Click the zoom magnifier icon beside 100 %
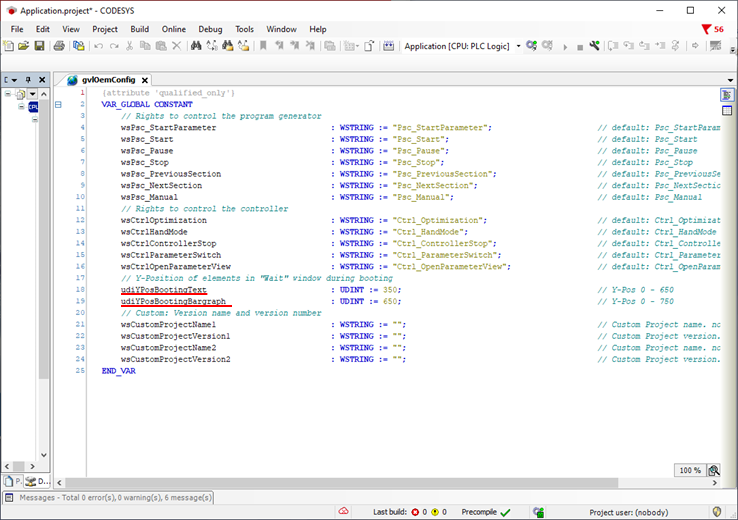Viewport: 738px width, 520px height. point(714,470)
